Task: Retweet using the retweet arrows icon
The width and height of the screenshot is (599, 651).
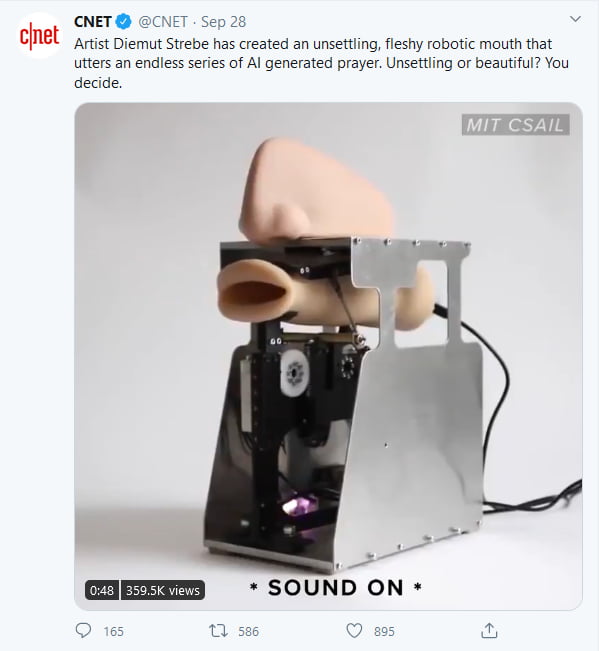Action: click(218, 631)
